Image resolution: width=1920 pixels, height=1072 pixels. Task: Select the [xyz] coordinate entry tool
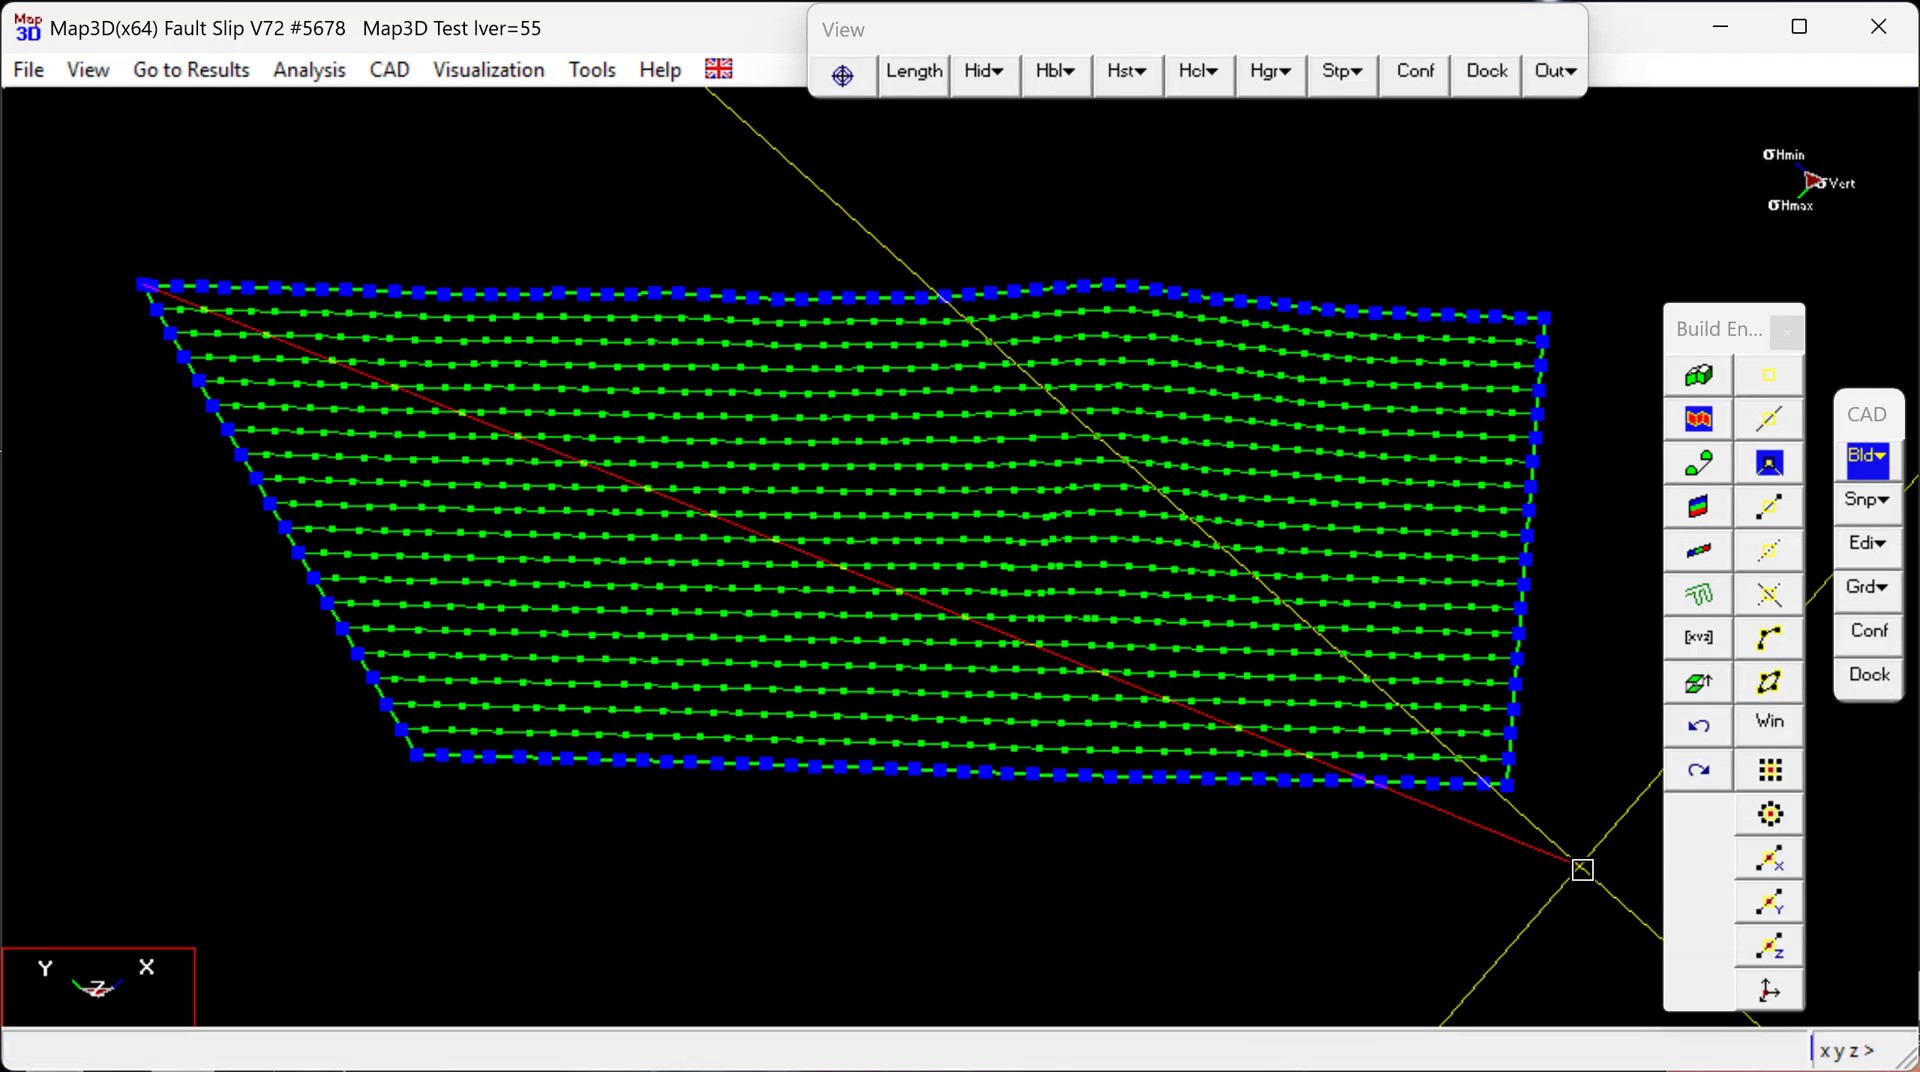tap(1698, 637)
